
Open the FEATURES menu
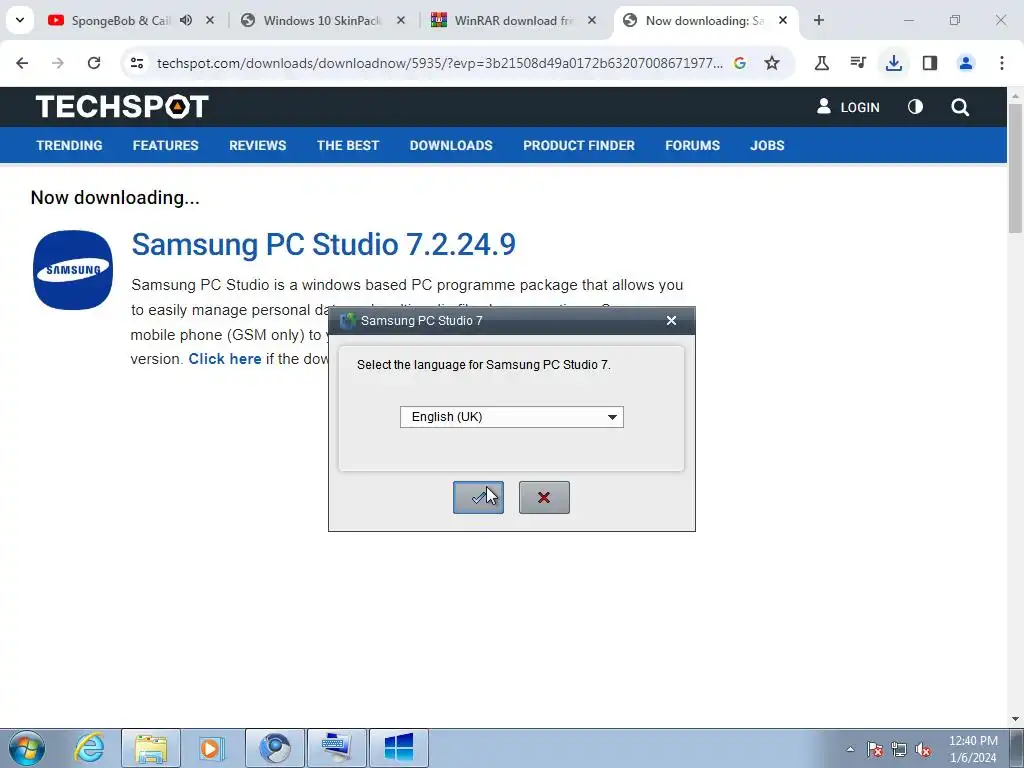coord(165,146)
